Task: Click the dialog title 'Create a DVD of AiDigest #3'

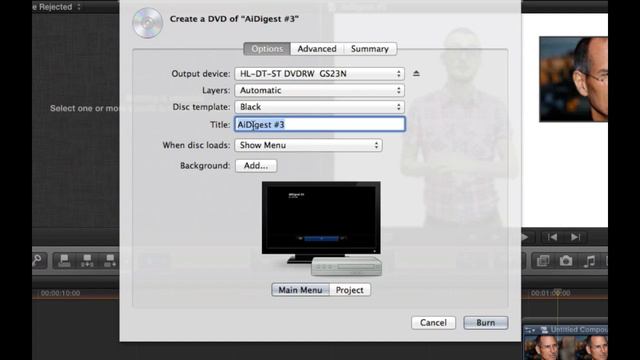Action: coord(234,19)
